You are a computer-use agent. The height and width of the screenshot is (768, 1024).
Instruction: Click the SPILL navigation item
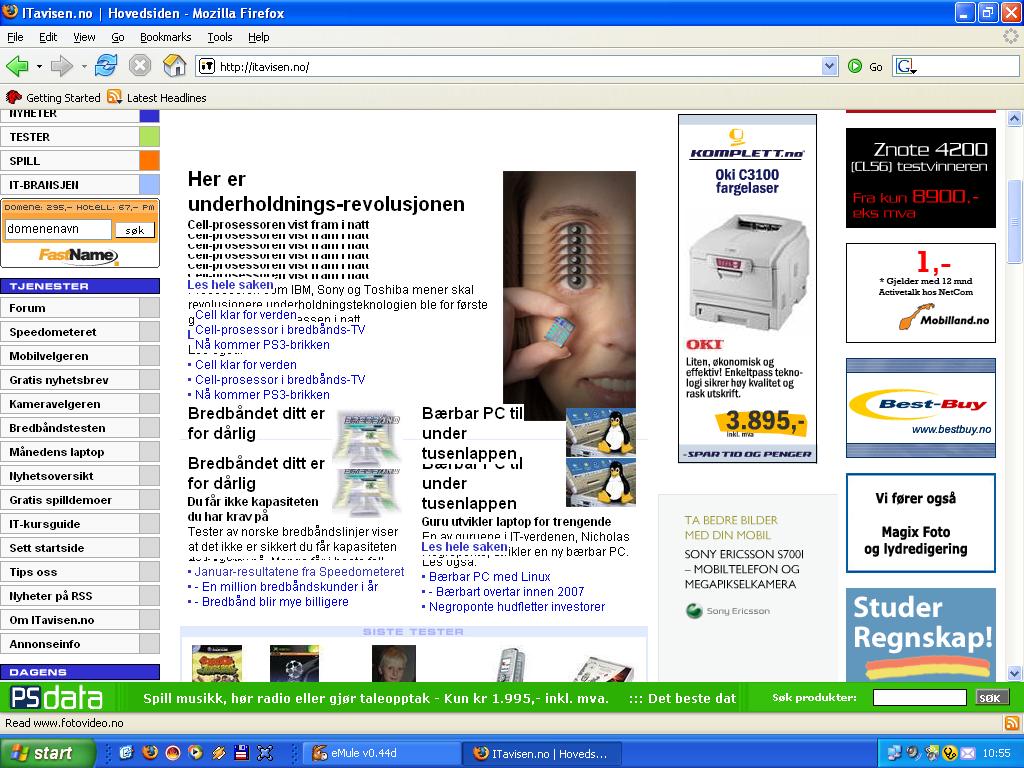(80, 161)
